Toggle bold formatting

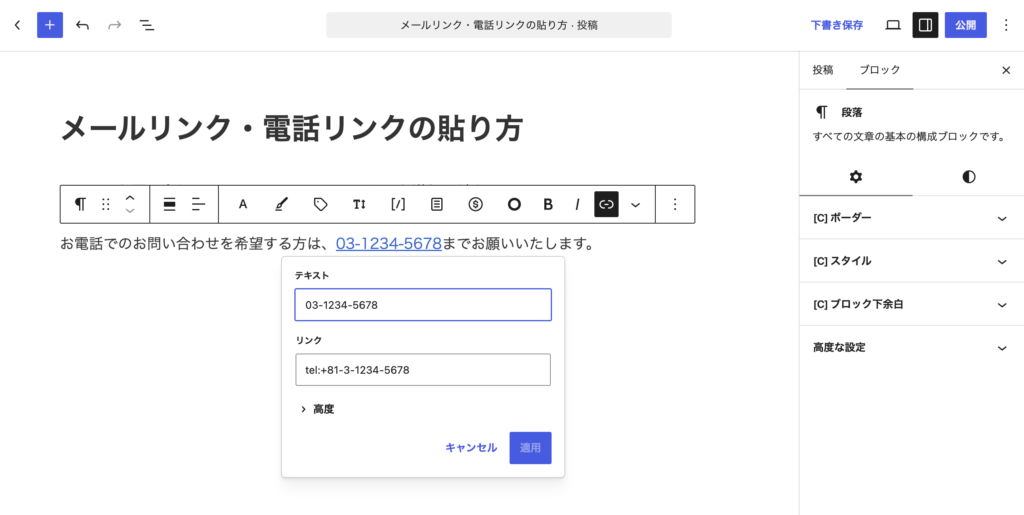548,204
